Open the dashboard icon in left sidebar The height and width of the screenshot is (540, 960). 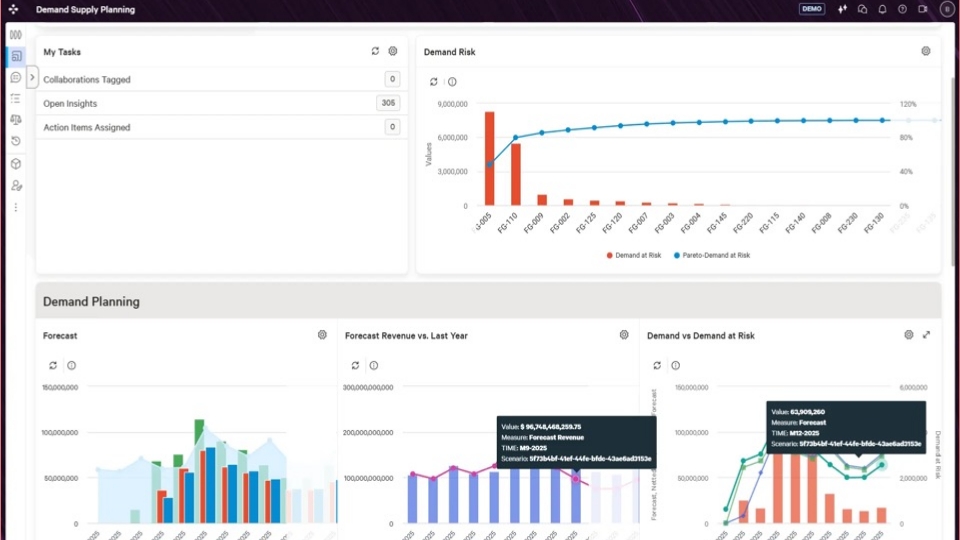[17, 56]
